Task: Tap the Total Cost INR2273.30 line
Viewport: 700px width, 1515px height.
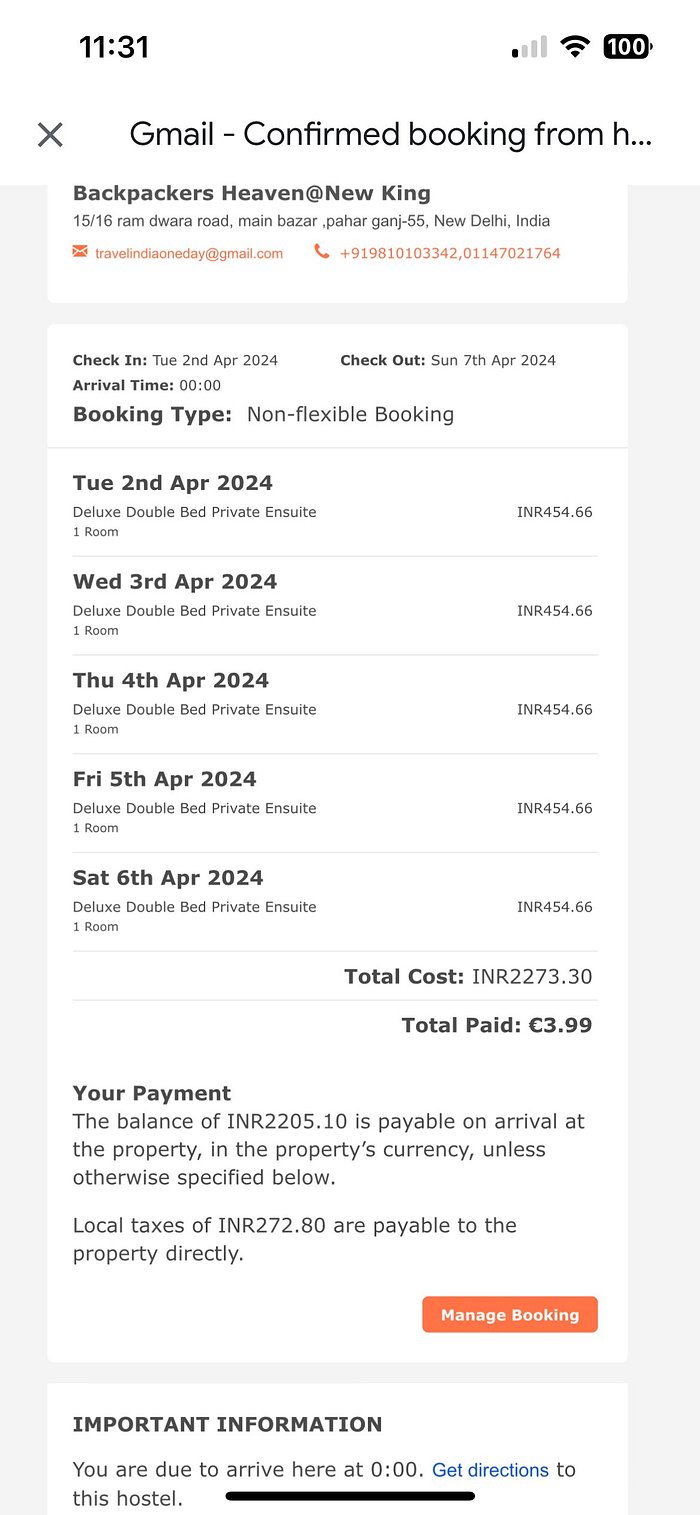Action: [x=468, y=976]
